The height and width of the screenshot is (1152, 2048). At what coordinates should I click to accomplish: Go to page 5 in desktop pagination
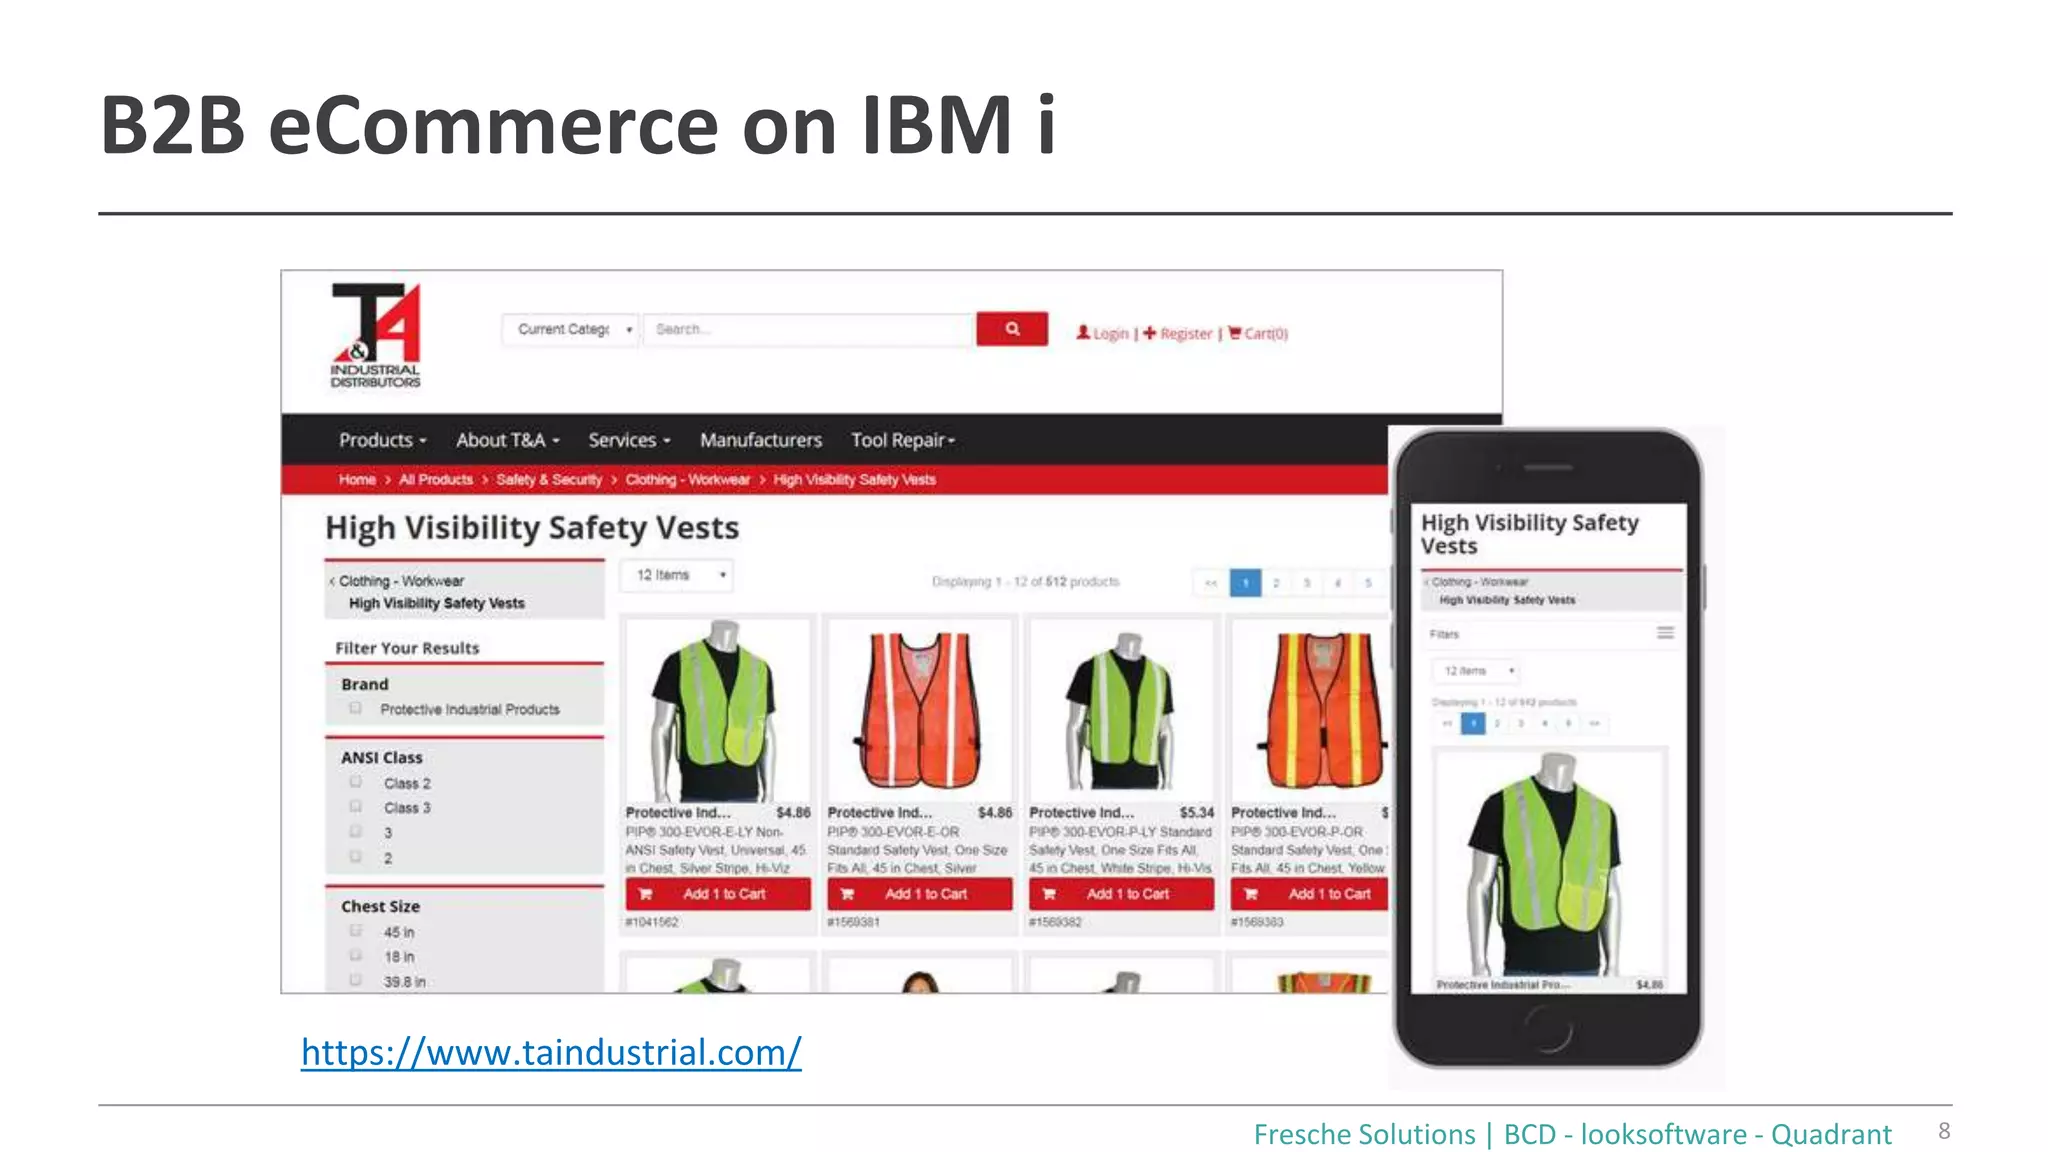point(1368,582)
